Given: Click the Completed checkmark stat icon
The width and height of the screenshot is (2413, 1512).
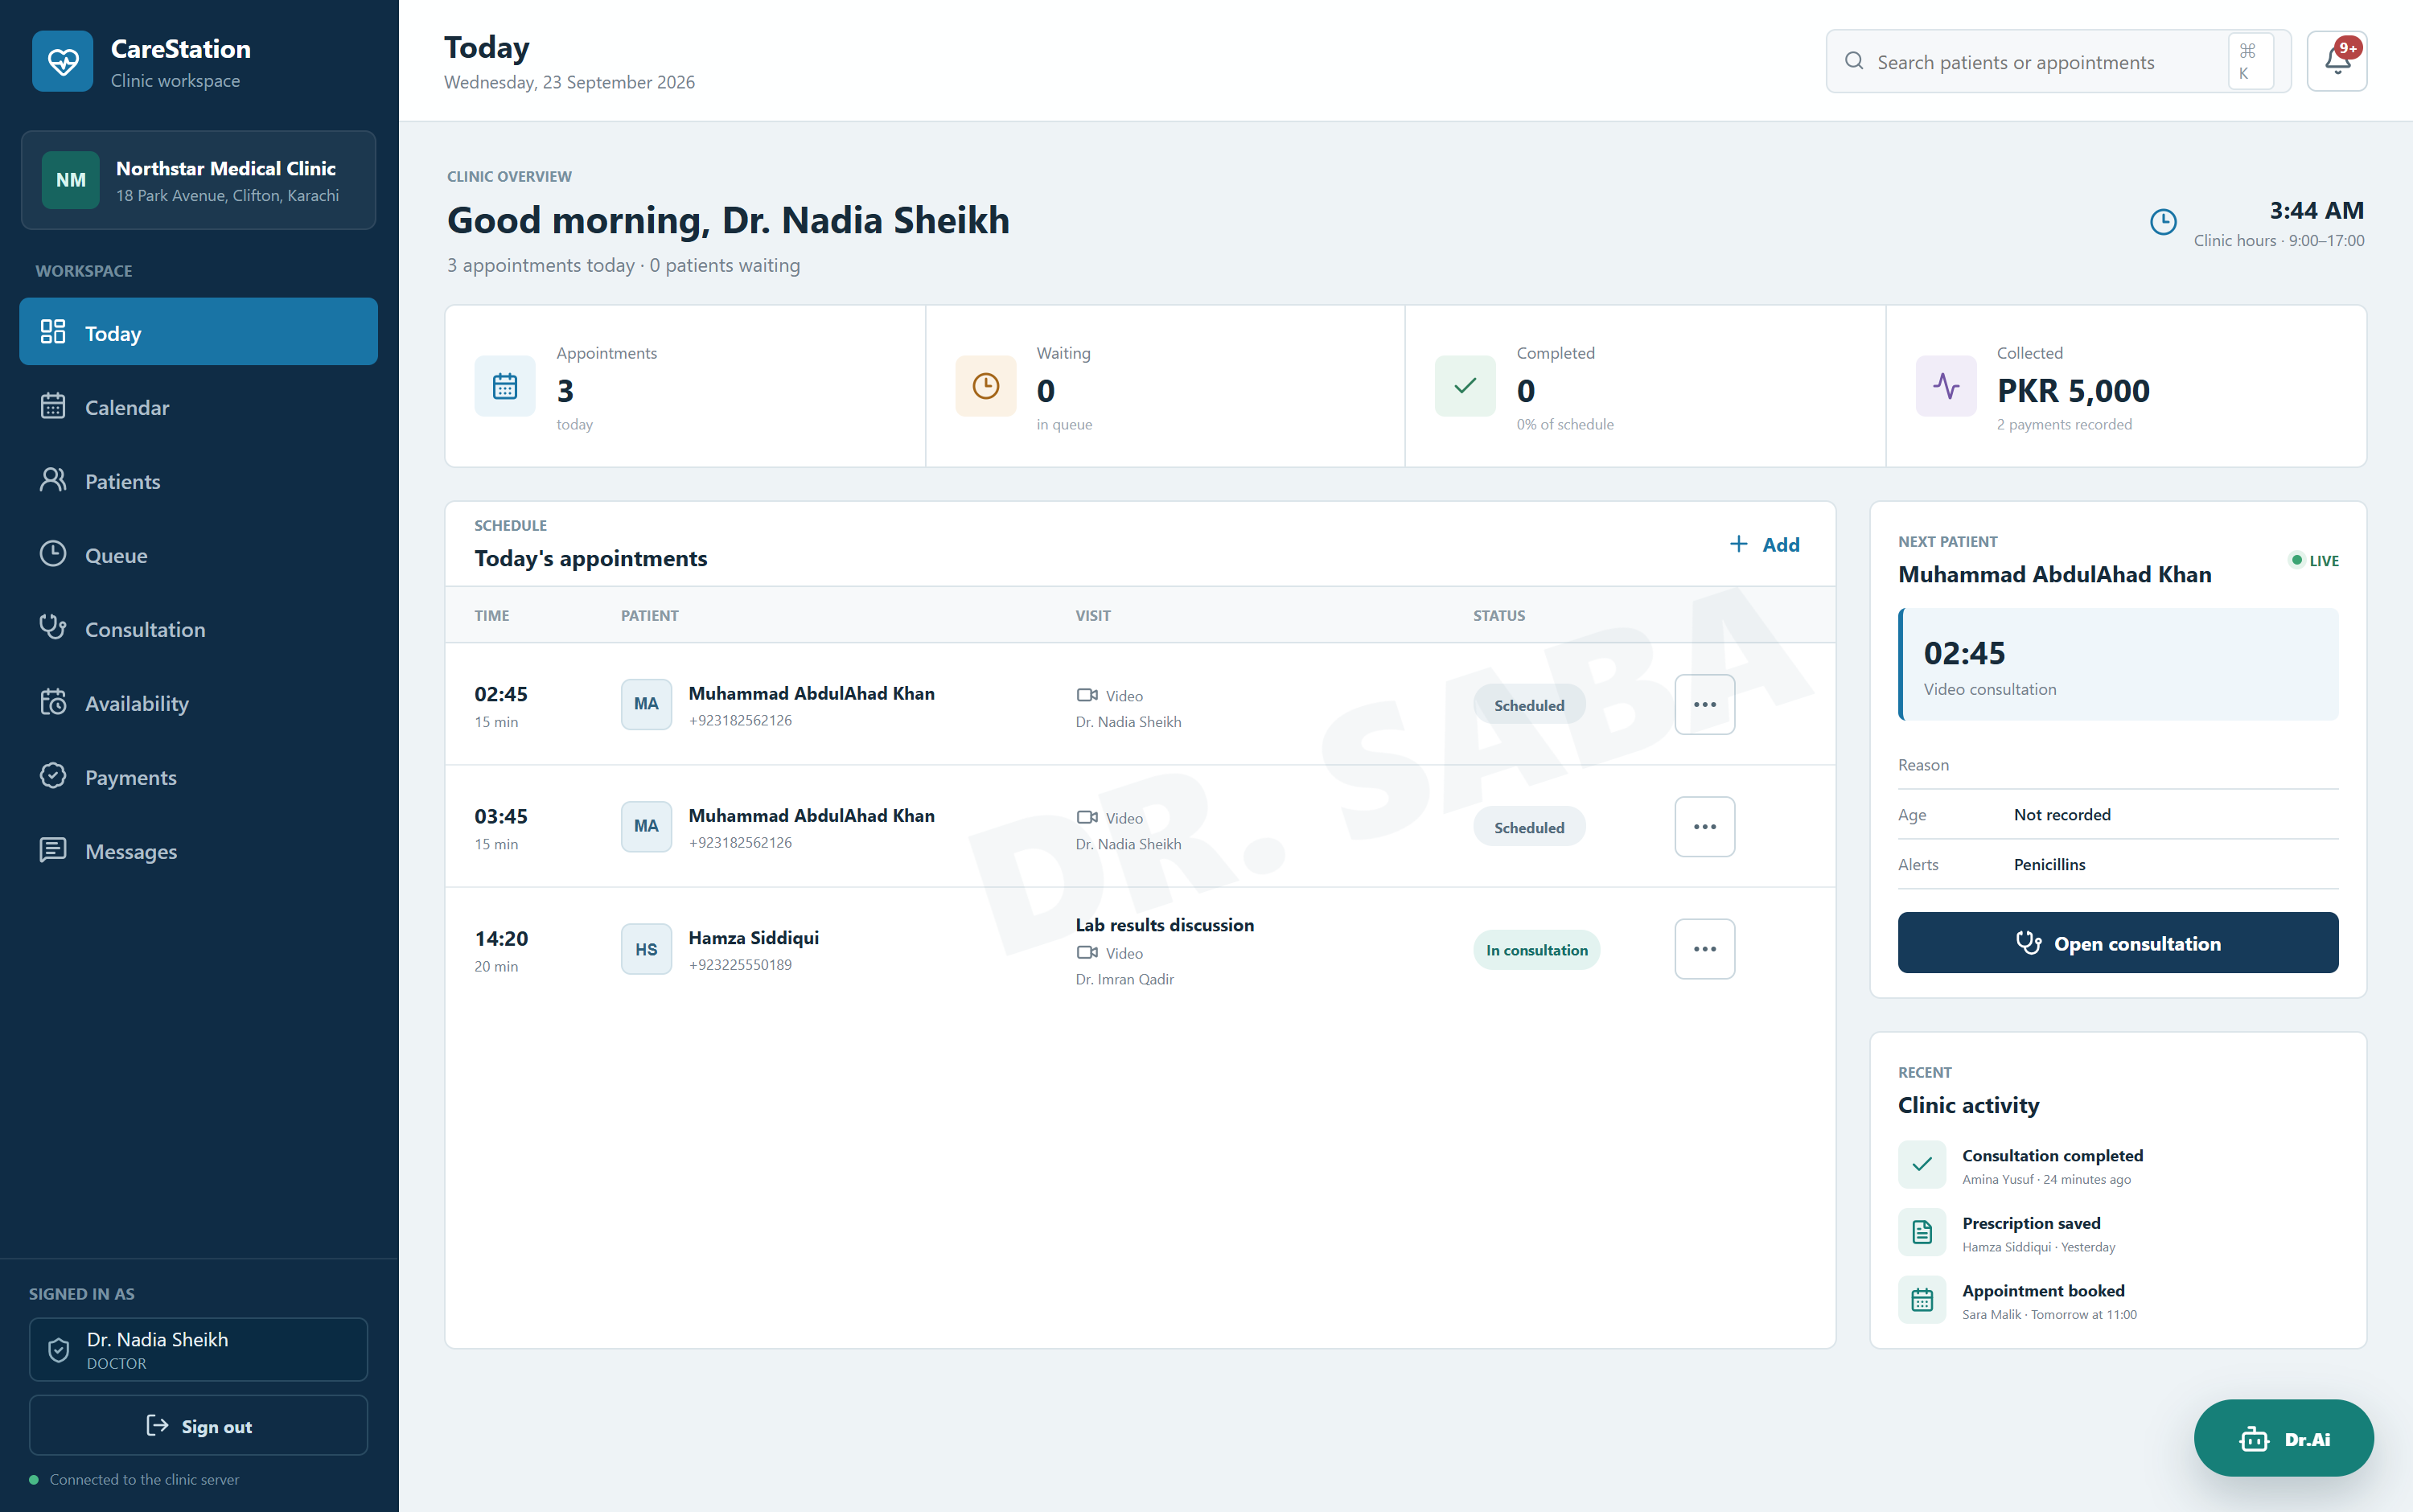Looking at the screenshot, I should [x=1465, y=386].
